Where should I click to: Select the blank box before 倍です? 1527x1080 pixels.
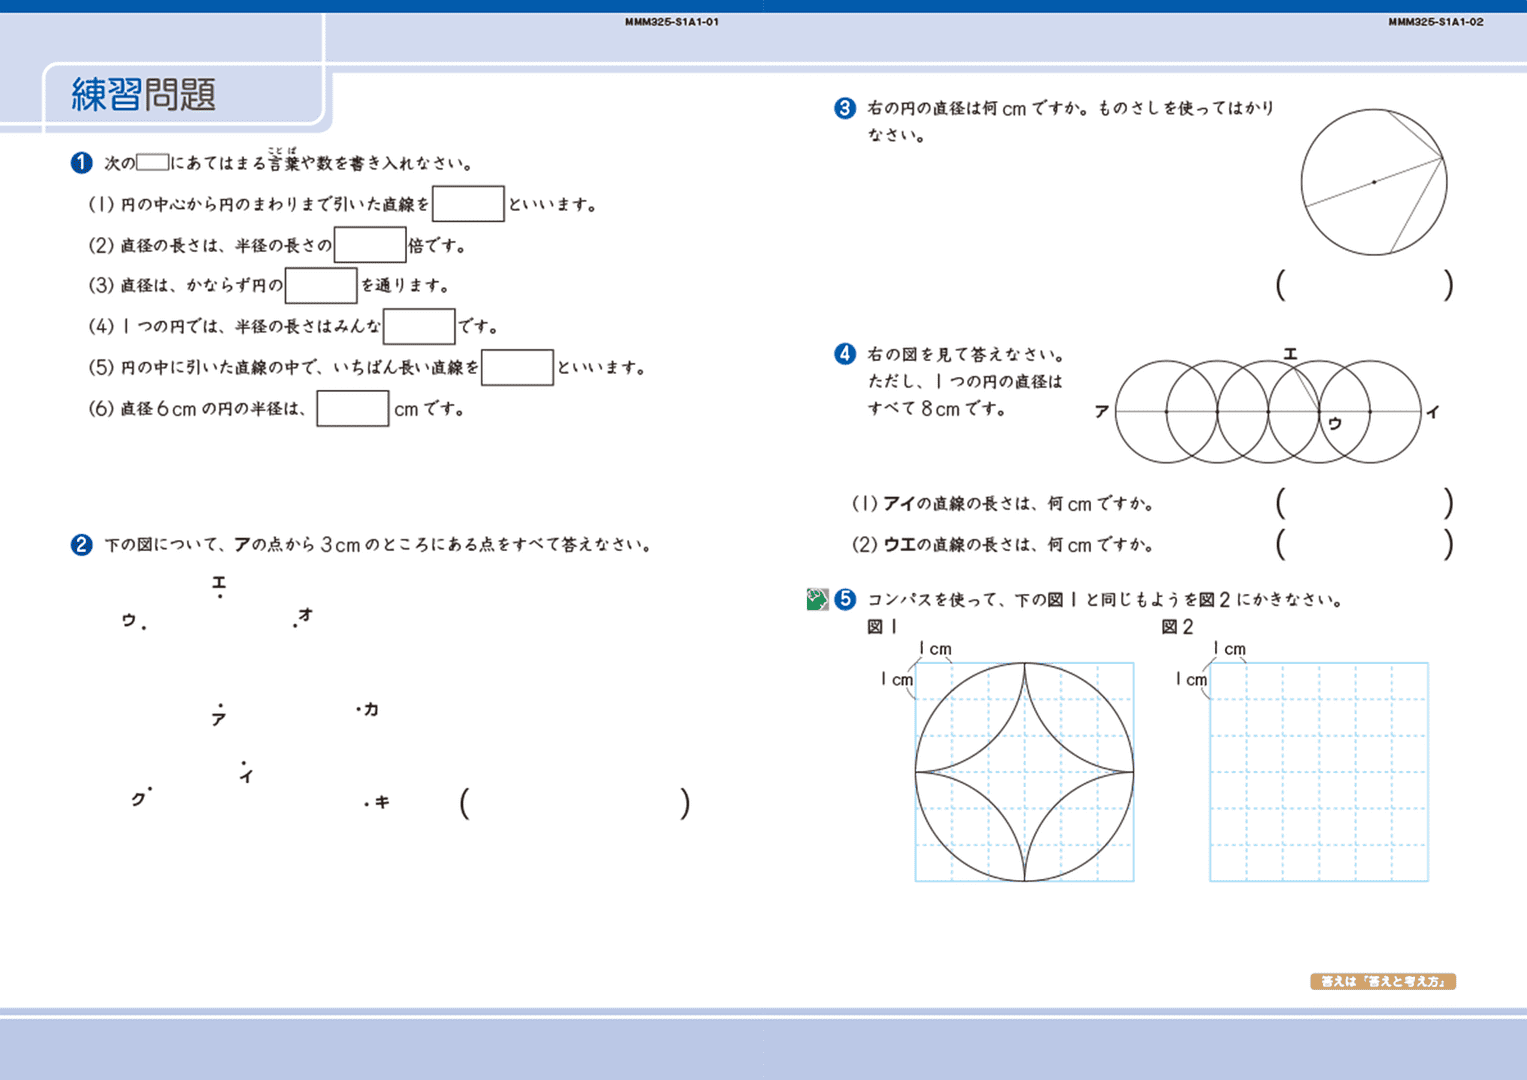370,245
